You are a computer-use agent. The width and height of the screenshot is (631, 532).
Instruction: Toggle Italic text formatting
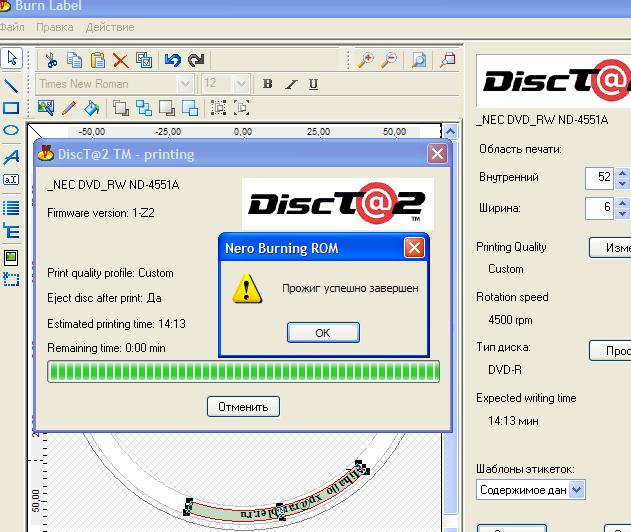point(291,84)
